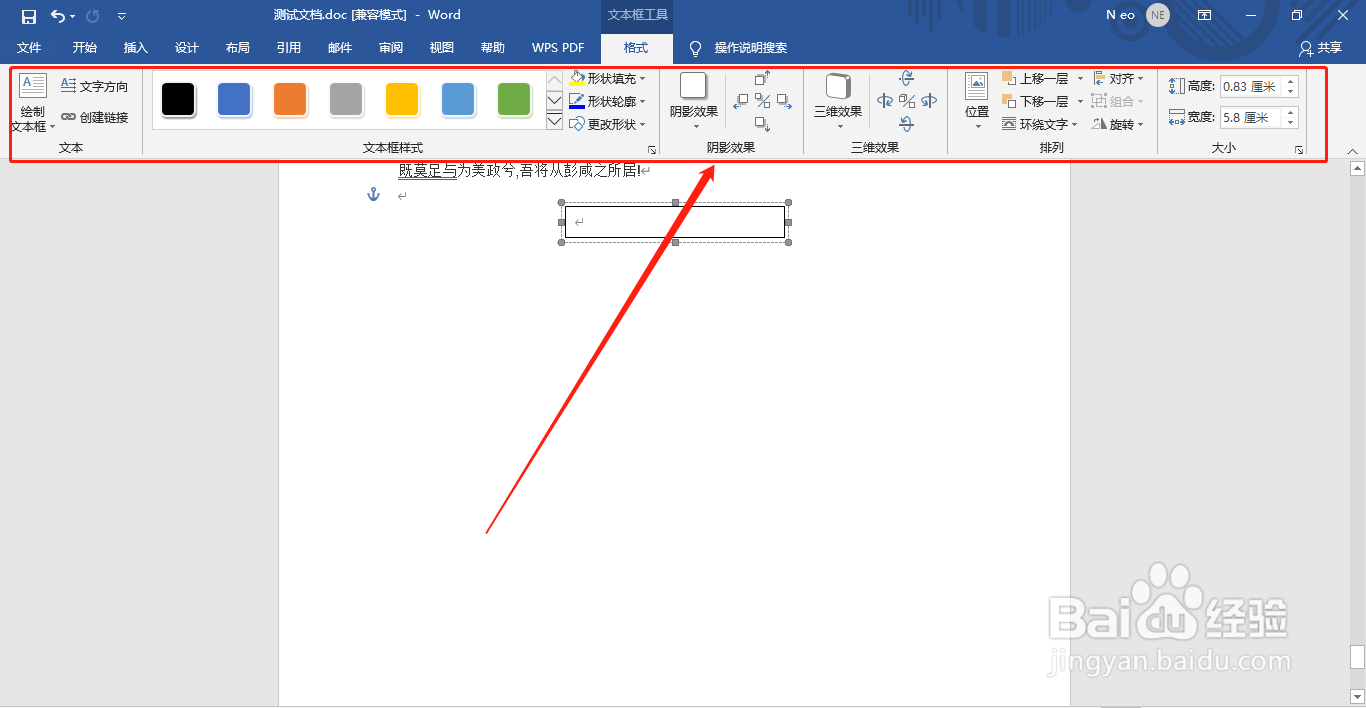Click the Redo icon in title bar
This screenshot has height=708, width=1366.
(93, 16)
